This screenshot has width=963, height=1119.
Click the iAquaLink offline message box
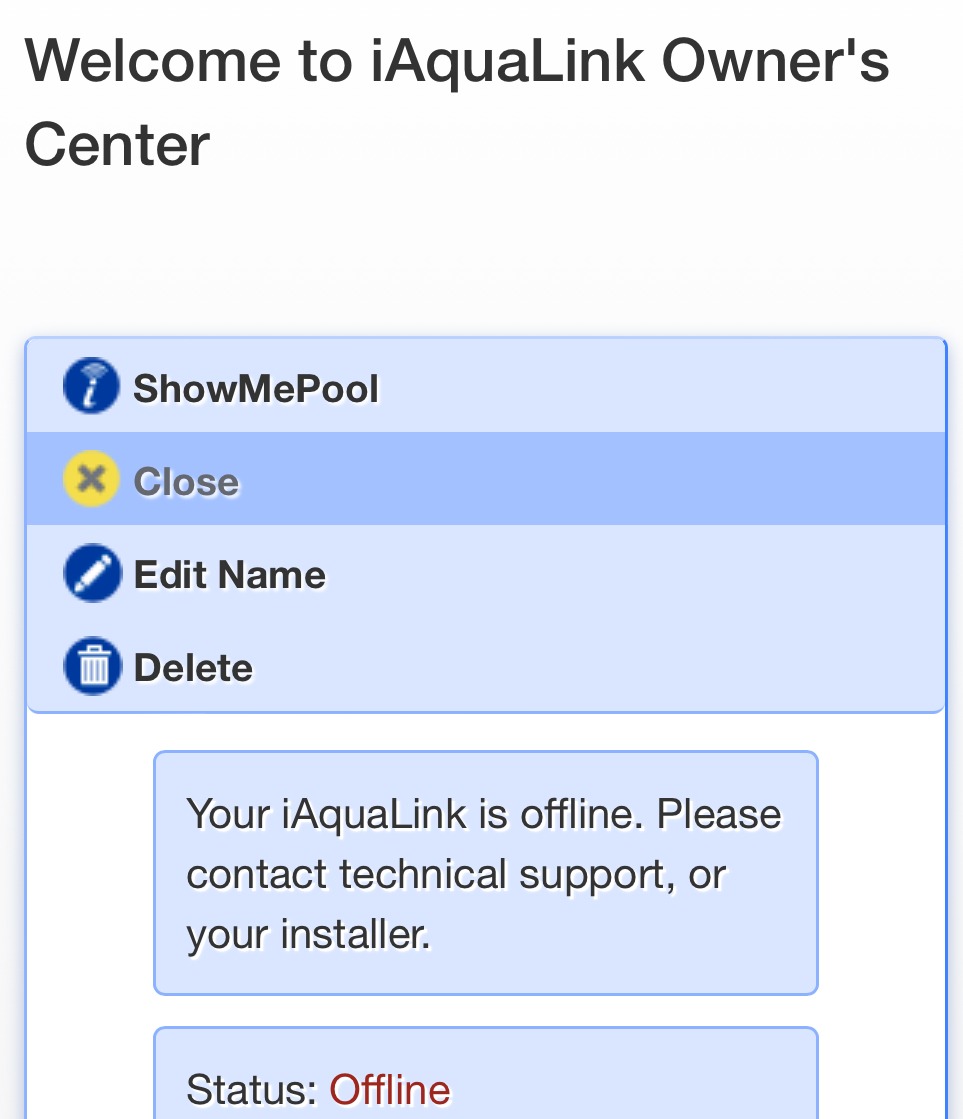pyautogui.click(x=485, y=872)
